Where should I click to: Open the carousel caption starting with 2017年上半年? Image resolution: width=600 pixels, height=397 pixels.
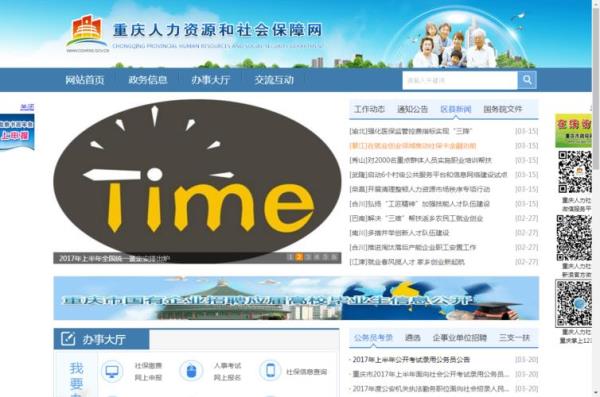[x=114, y=258]
